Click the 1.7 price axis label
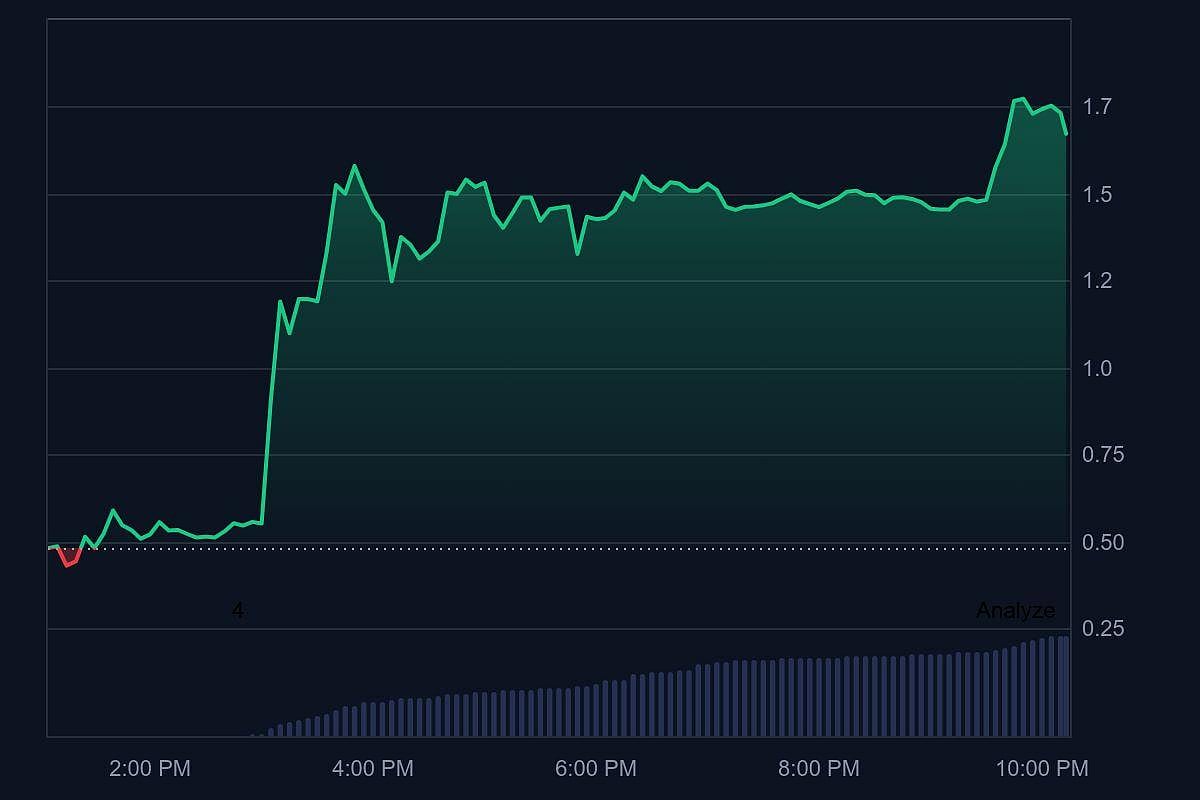Screen dimensions: 1200x800 click(1098, 104)
